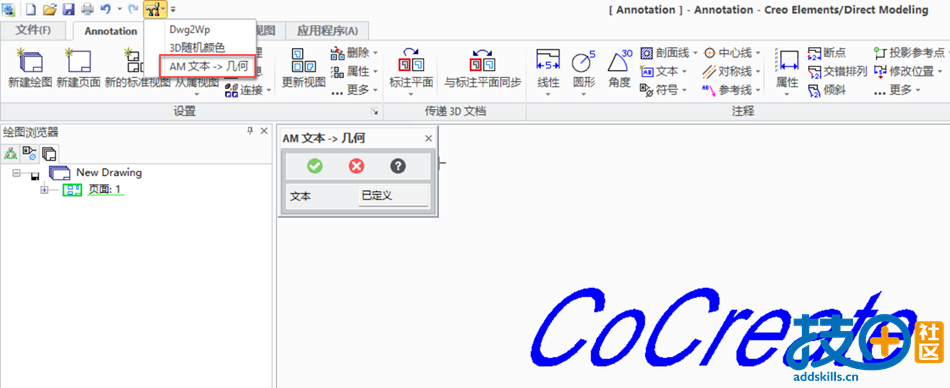Screen dimensions: 950x388
Task: Select the 页面: 1 tree item
Action: coord(105,190)
